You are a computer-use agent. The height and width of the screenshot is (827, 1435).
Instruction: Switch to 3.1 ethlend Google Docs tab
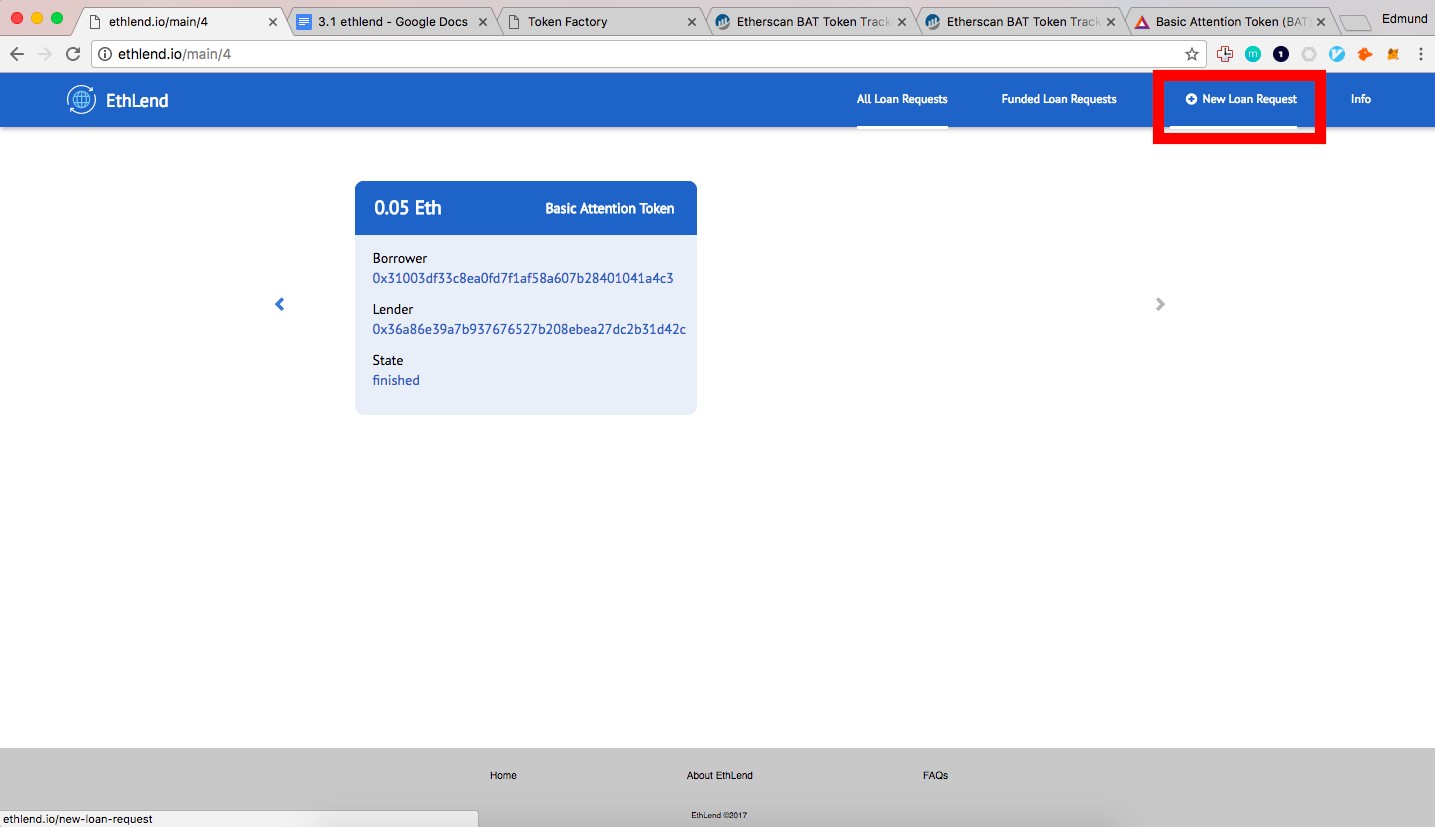tap(392, 21)
